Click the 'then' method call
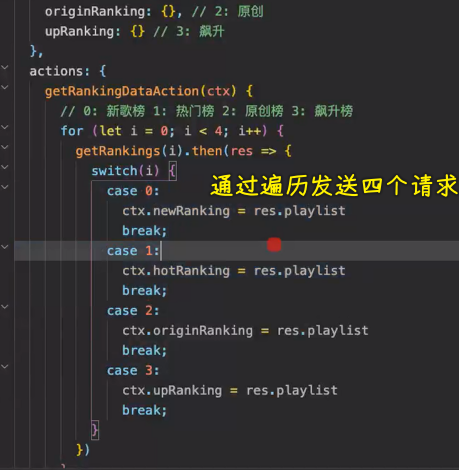The image size is (459, 470). [207, 151]
